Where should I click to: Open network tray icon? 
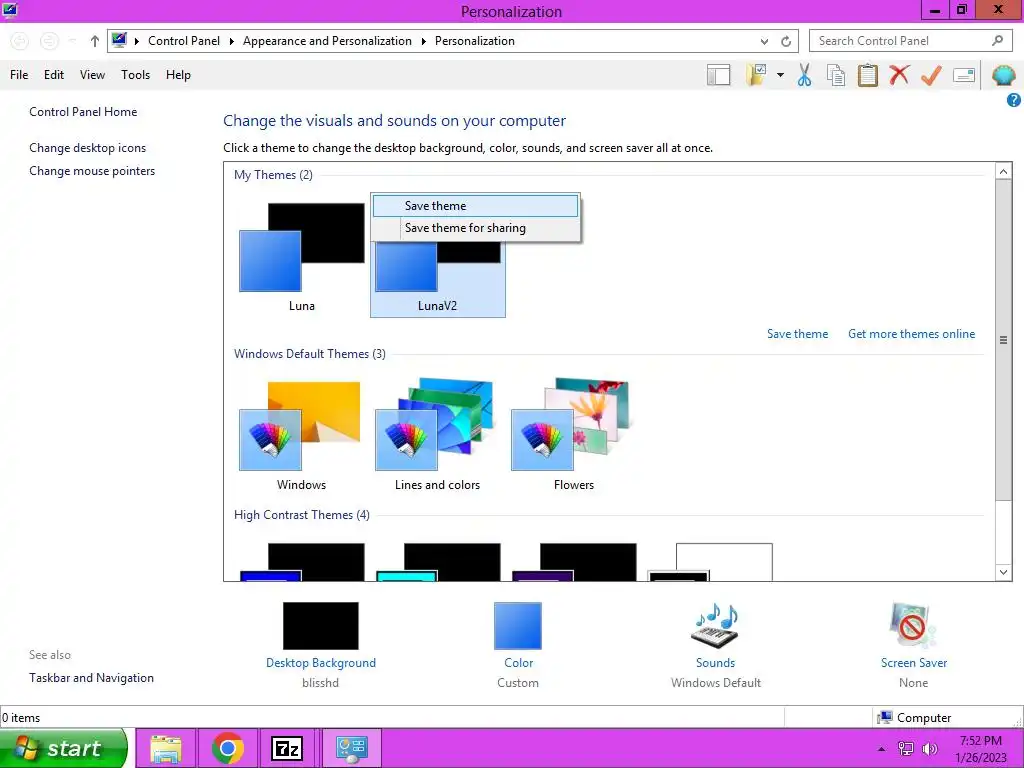(x=906, y=749)
